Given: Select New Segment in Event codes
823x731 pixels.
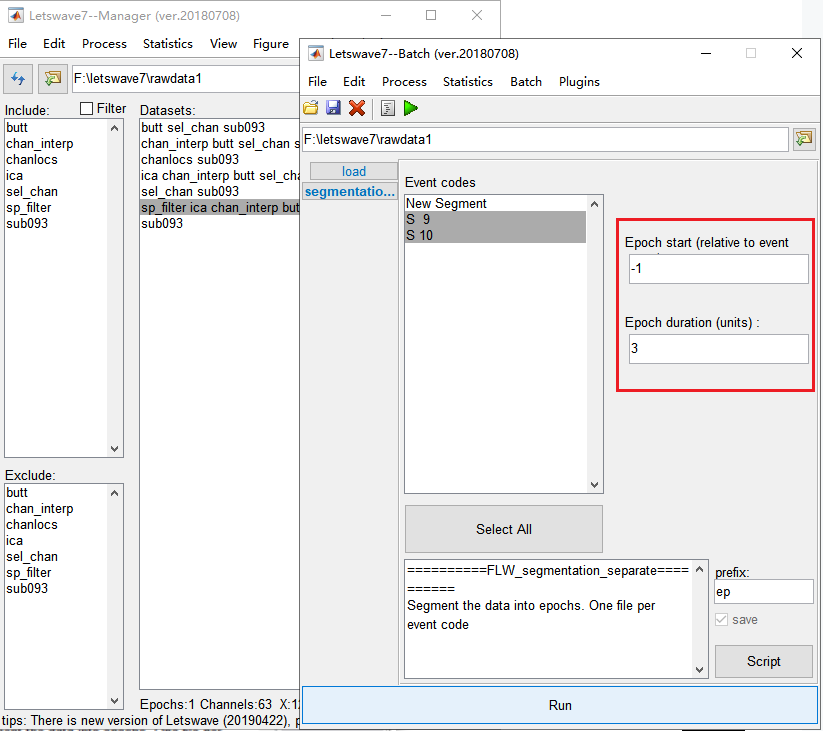Looking at the screenshot, I should [495, 204].
